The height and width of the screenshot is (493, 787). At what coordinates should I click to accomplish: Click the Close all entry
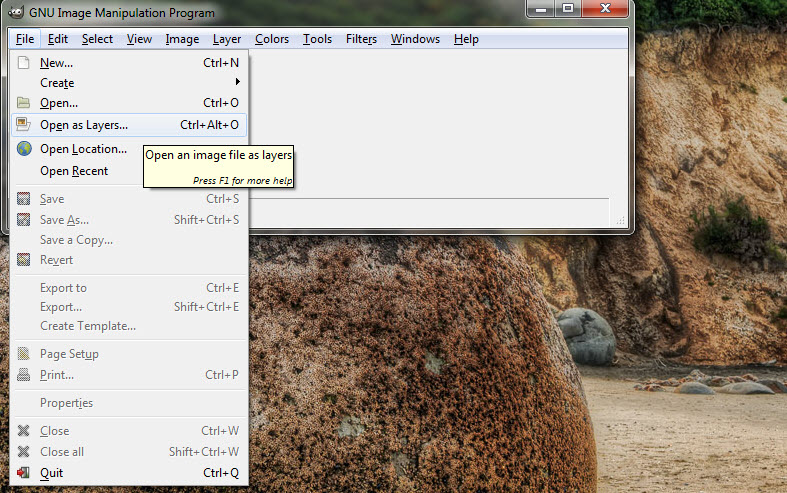click(x=129, y=452)
